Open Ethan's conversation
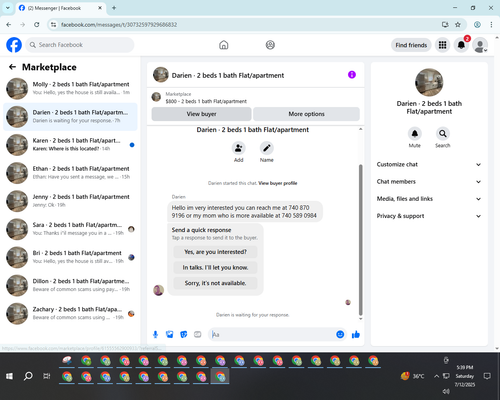The height and width of the screenshot is (400, 500). coord(70,173)
